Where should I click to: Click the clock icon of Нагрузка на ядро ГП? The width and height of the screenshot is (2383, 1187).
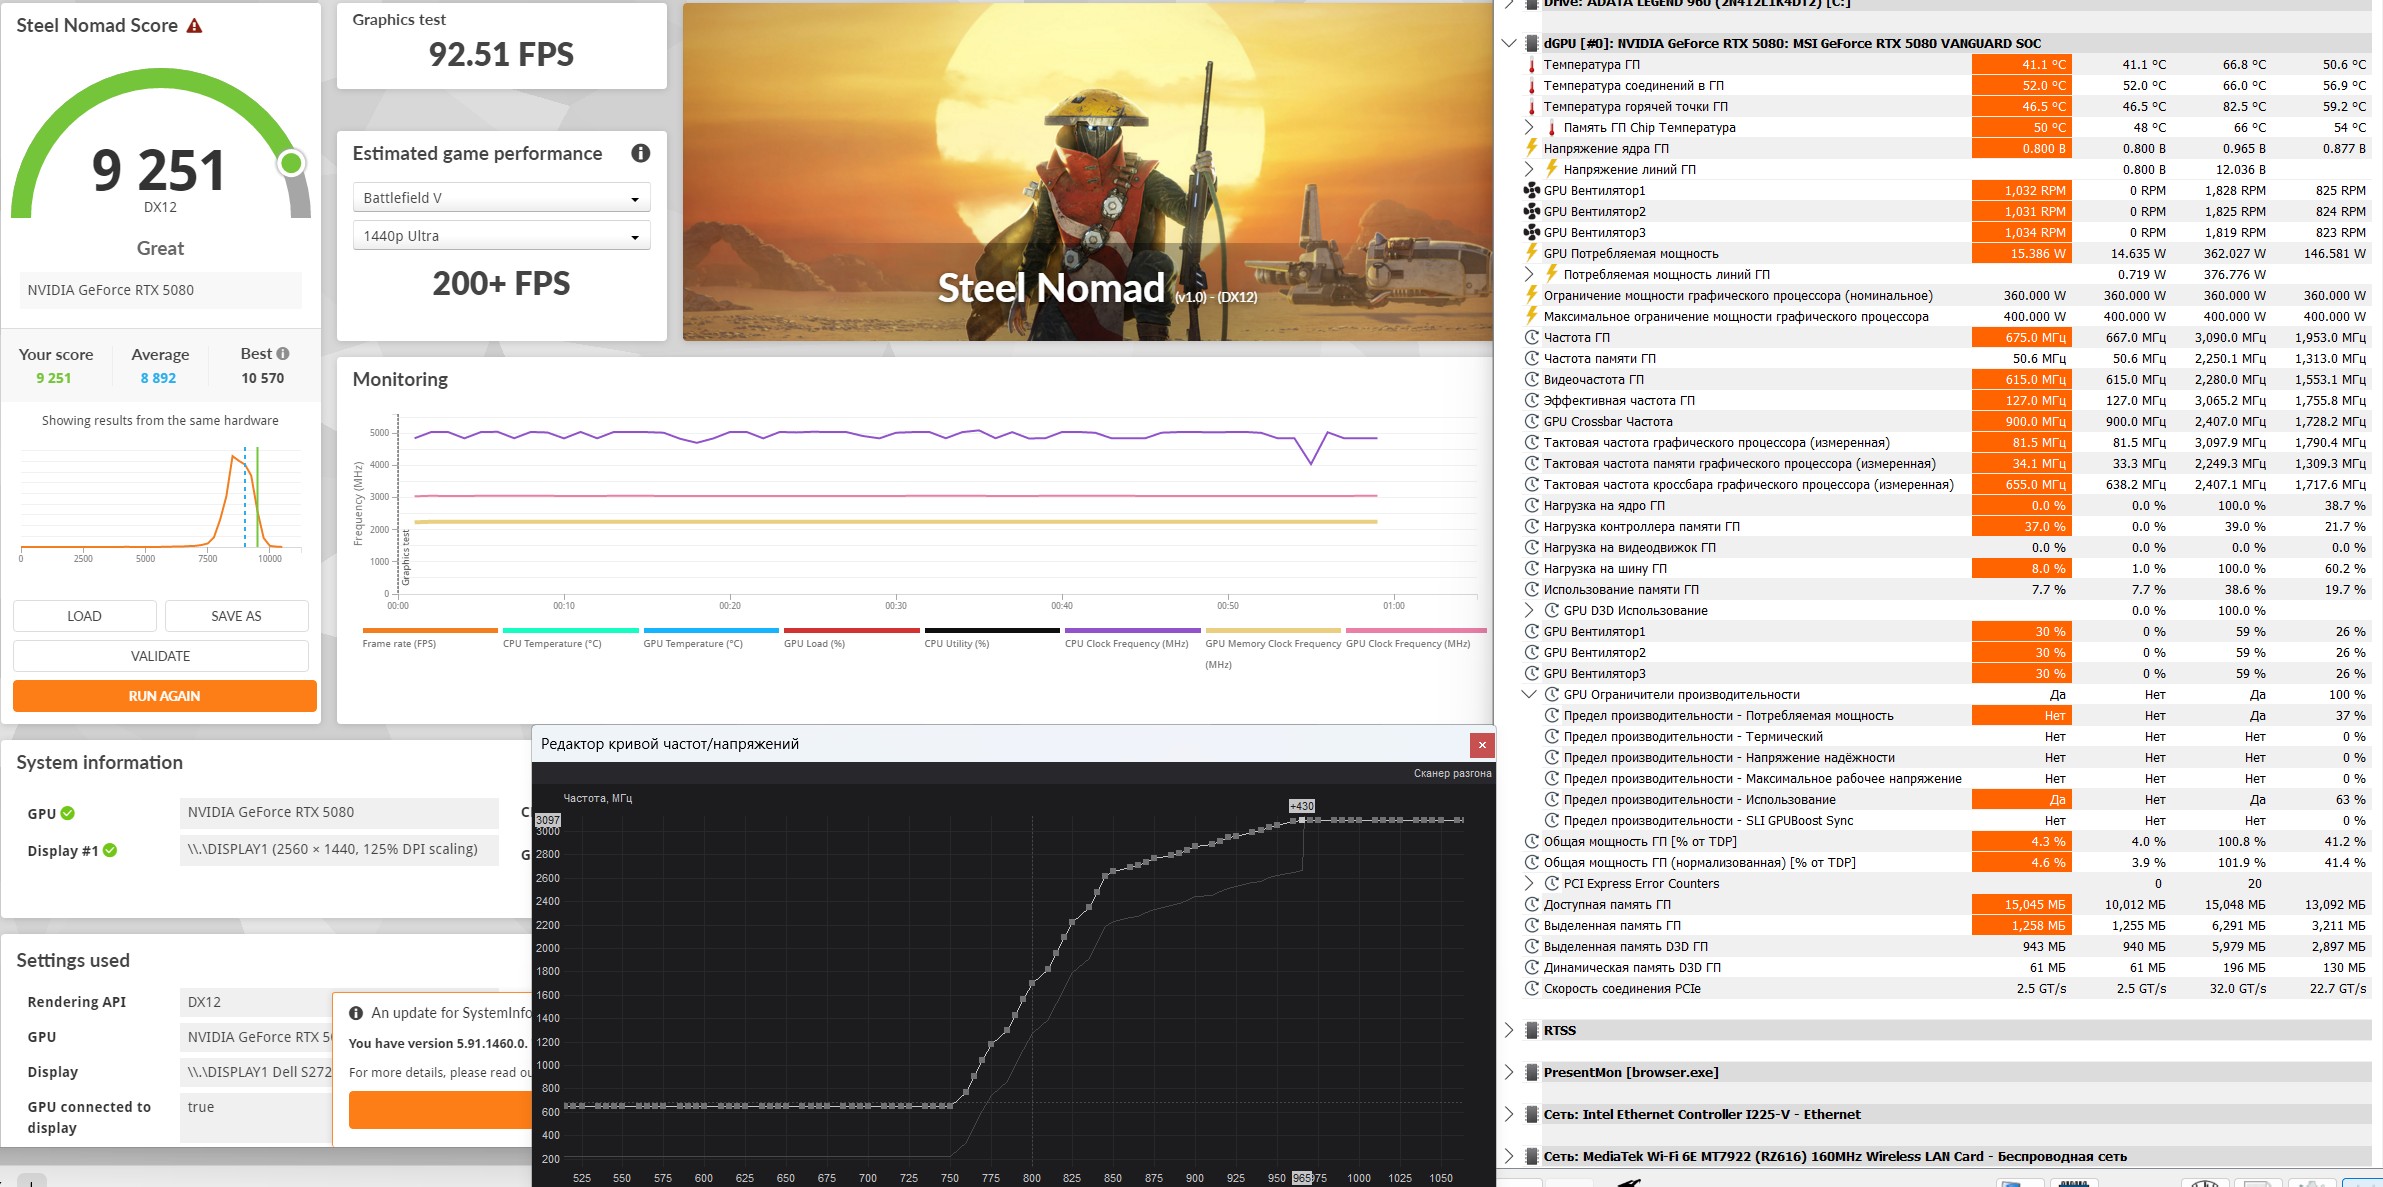click(x=1531, y=506)
